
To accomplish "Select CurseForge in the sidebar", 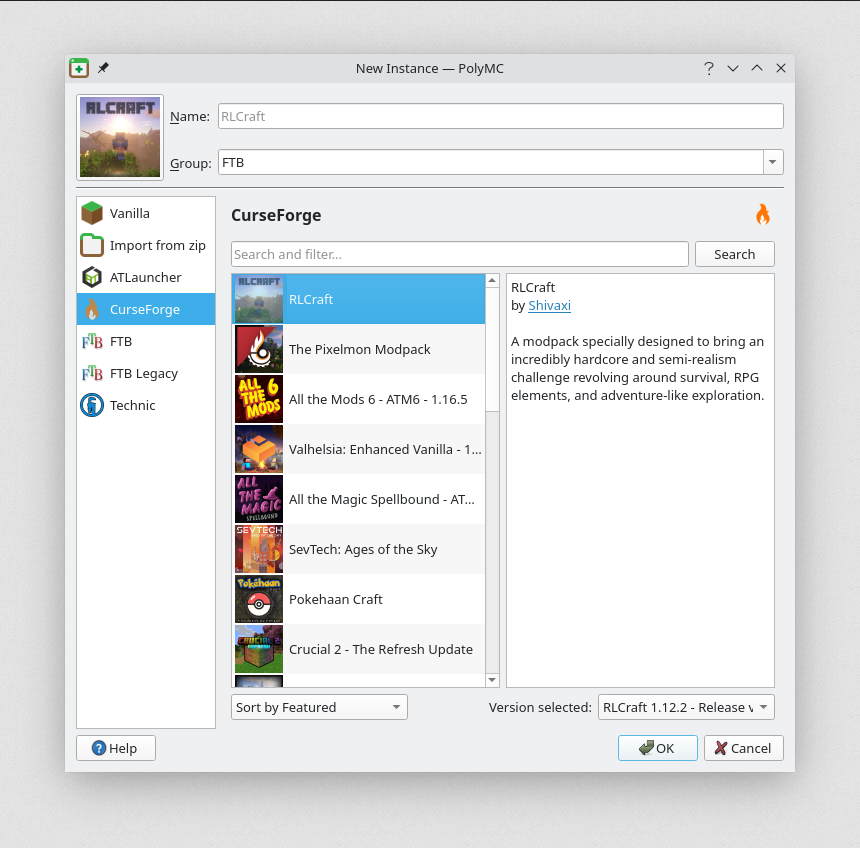I will (146, 309).
